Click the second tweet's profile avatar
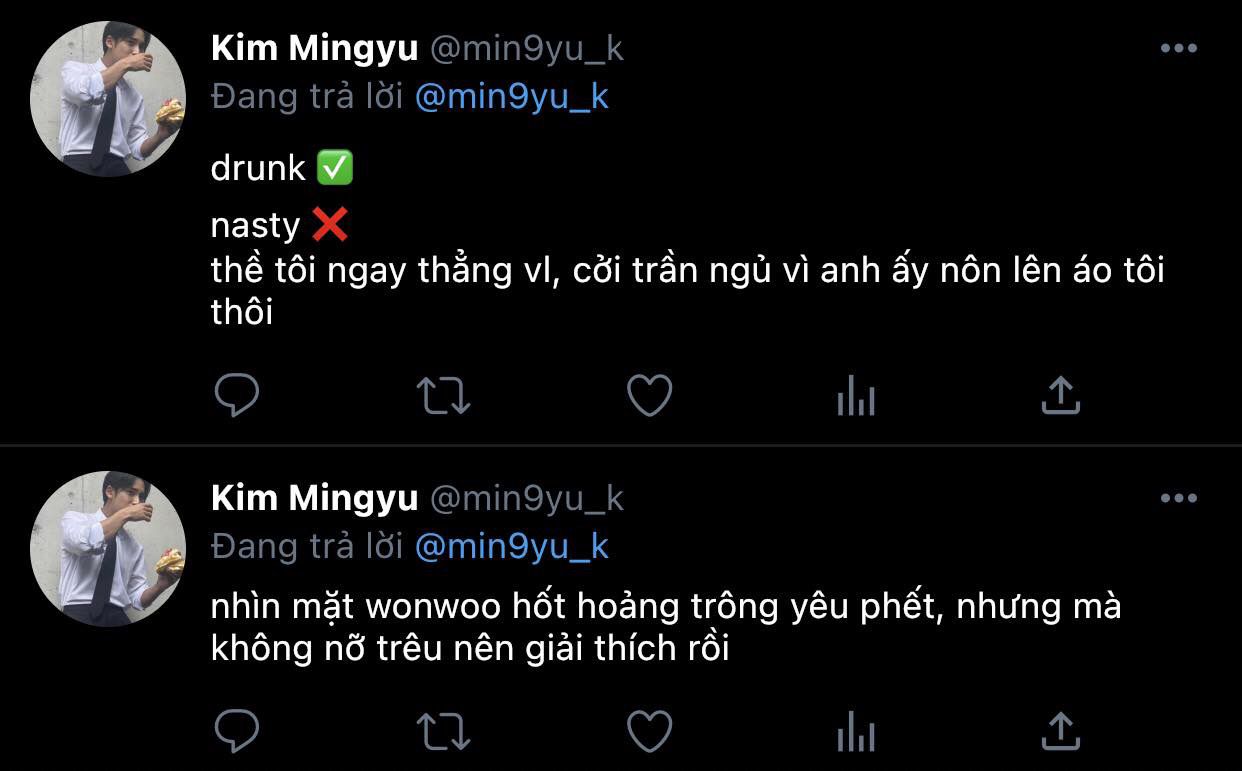 (108, 549)
